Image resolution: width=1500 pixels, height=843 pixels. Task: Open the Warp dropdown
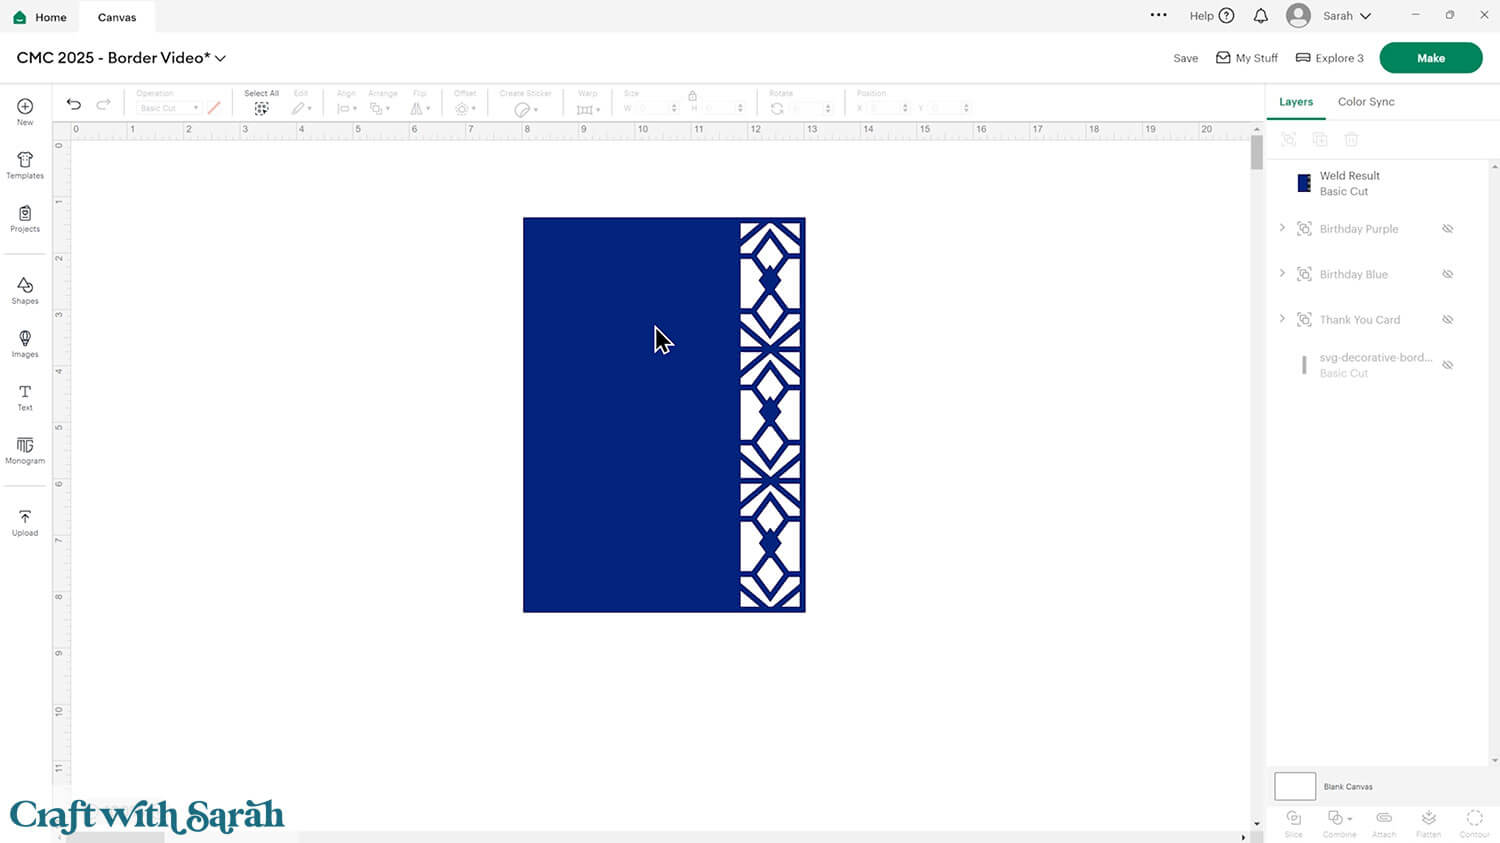[588, 109]
